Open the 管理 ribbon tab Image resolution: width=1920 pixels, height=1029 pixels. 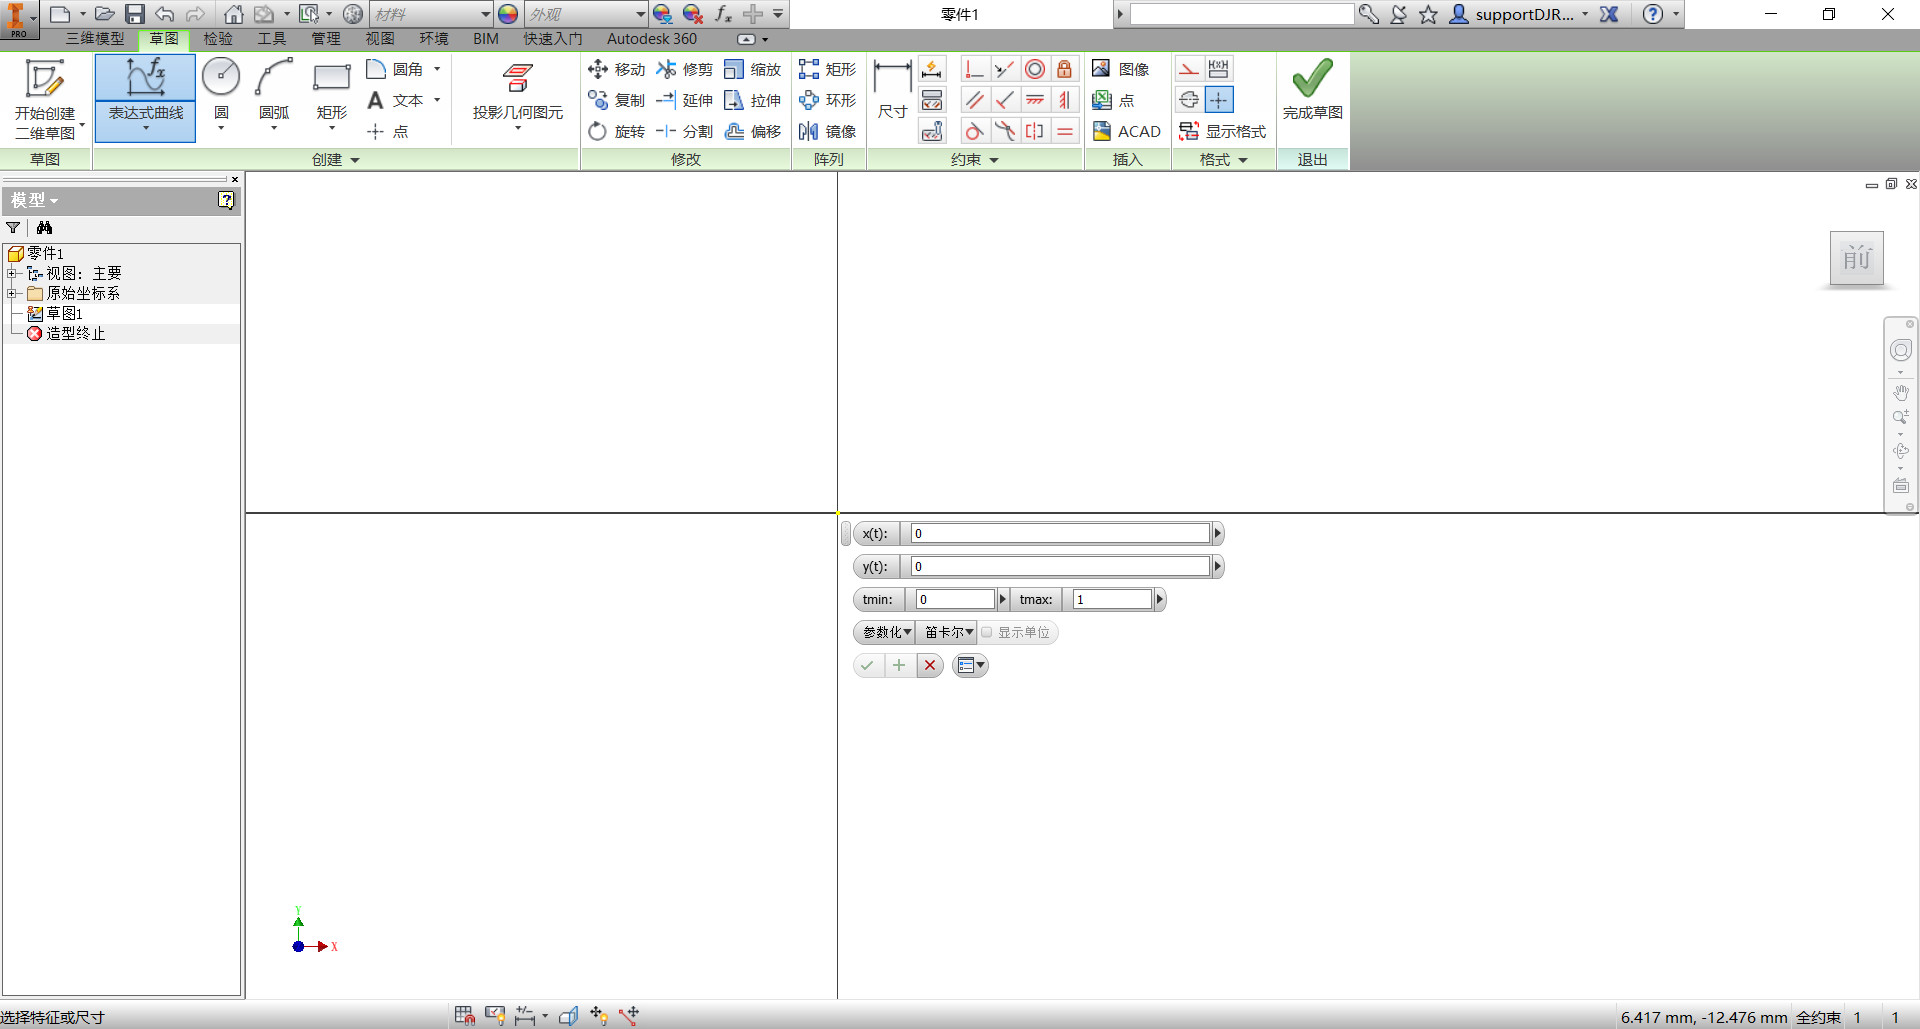click(326, 39)
